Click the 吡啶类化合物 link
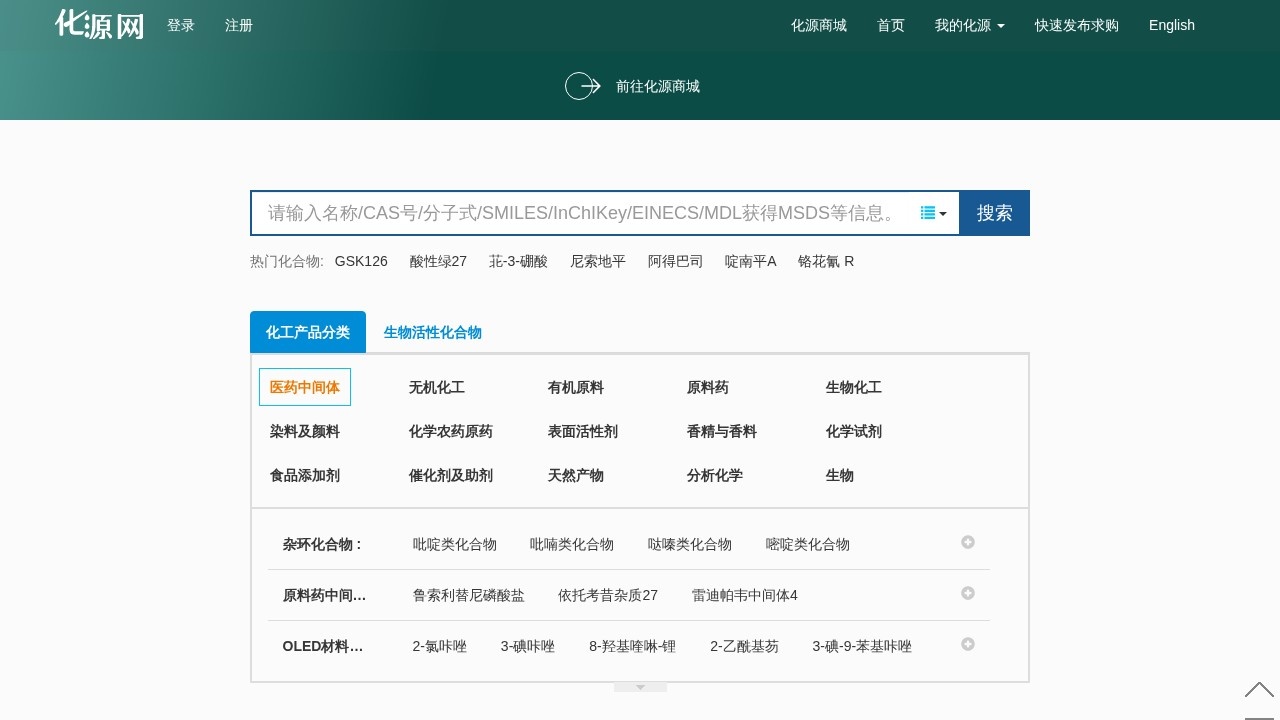 [455, 544]
